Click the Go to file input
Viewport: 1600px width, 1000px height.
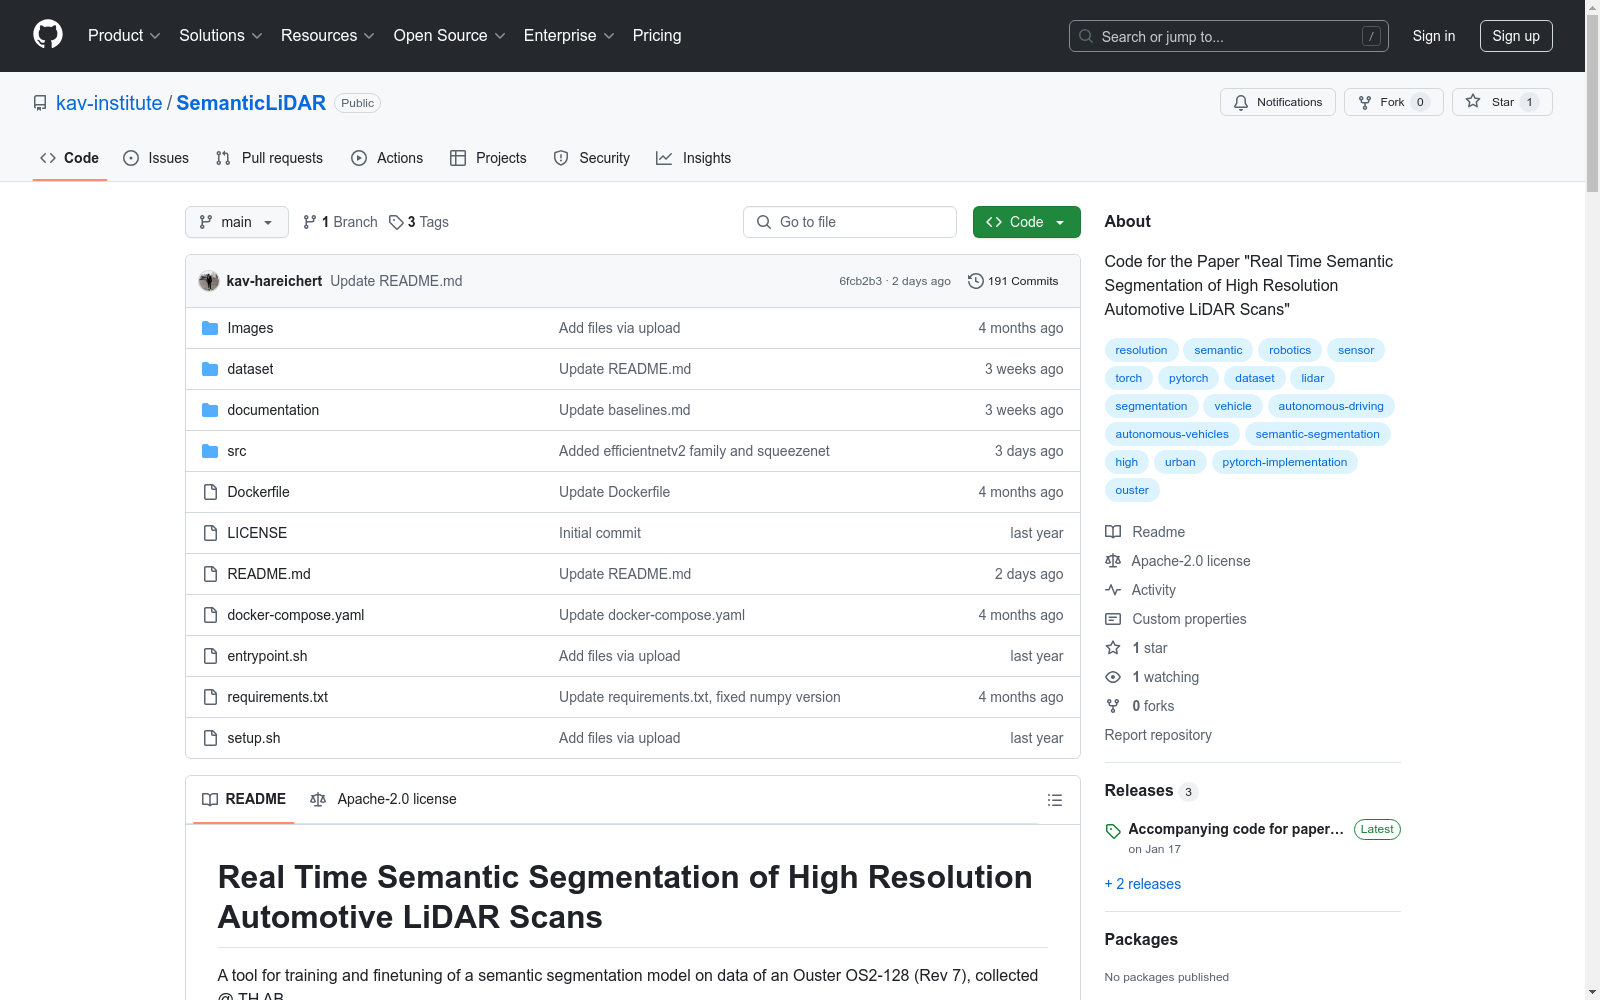coord(850,222)
